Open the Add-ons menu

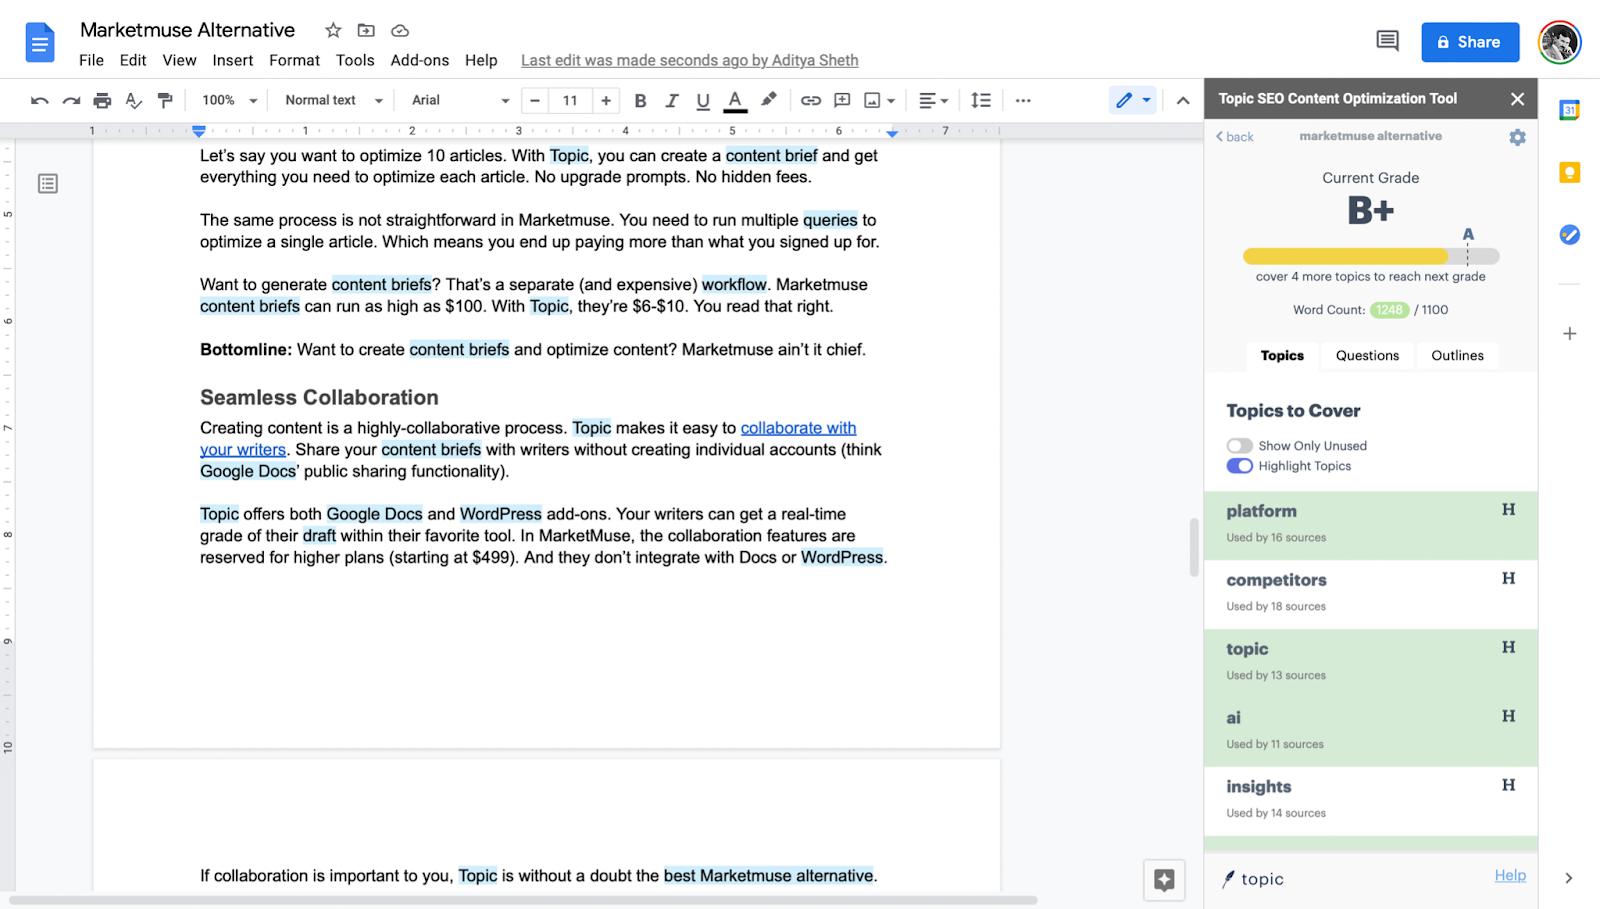420,60
